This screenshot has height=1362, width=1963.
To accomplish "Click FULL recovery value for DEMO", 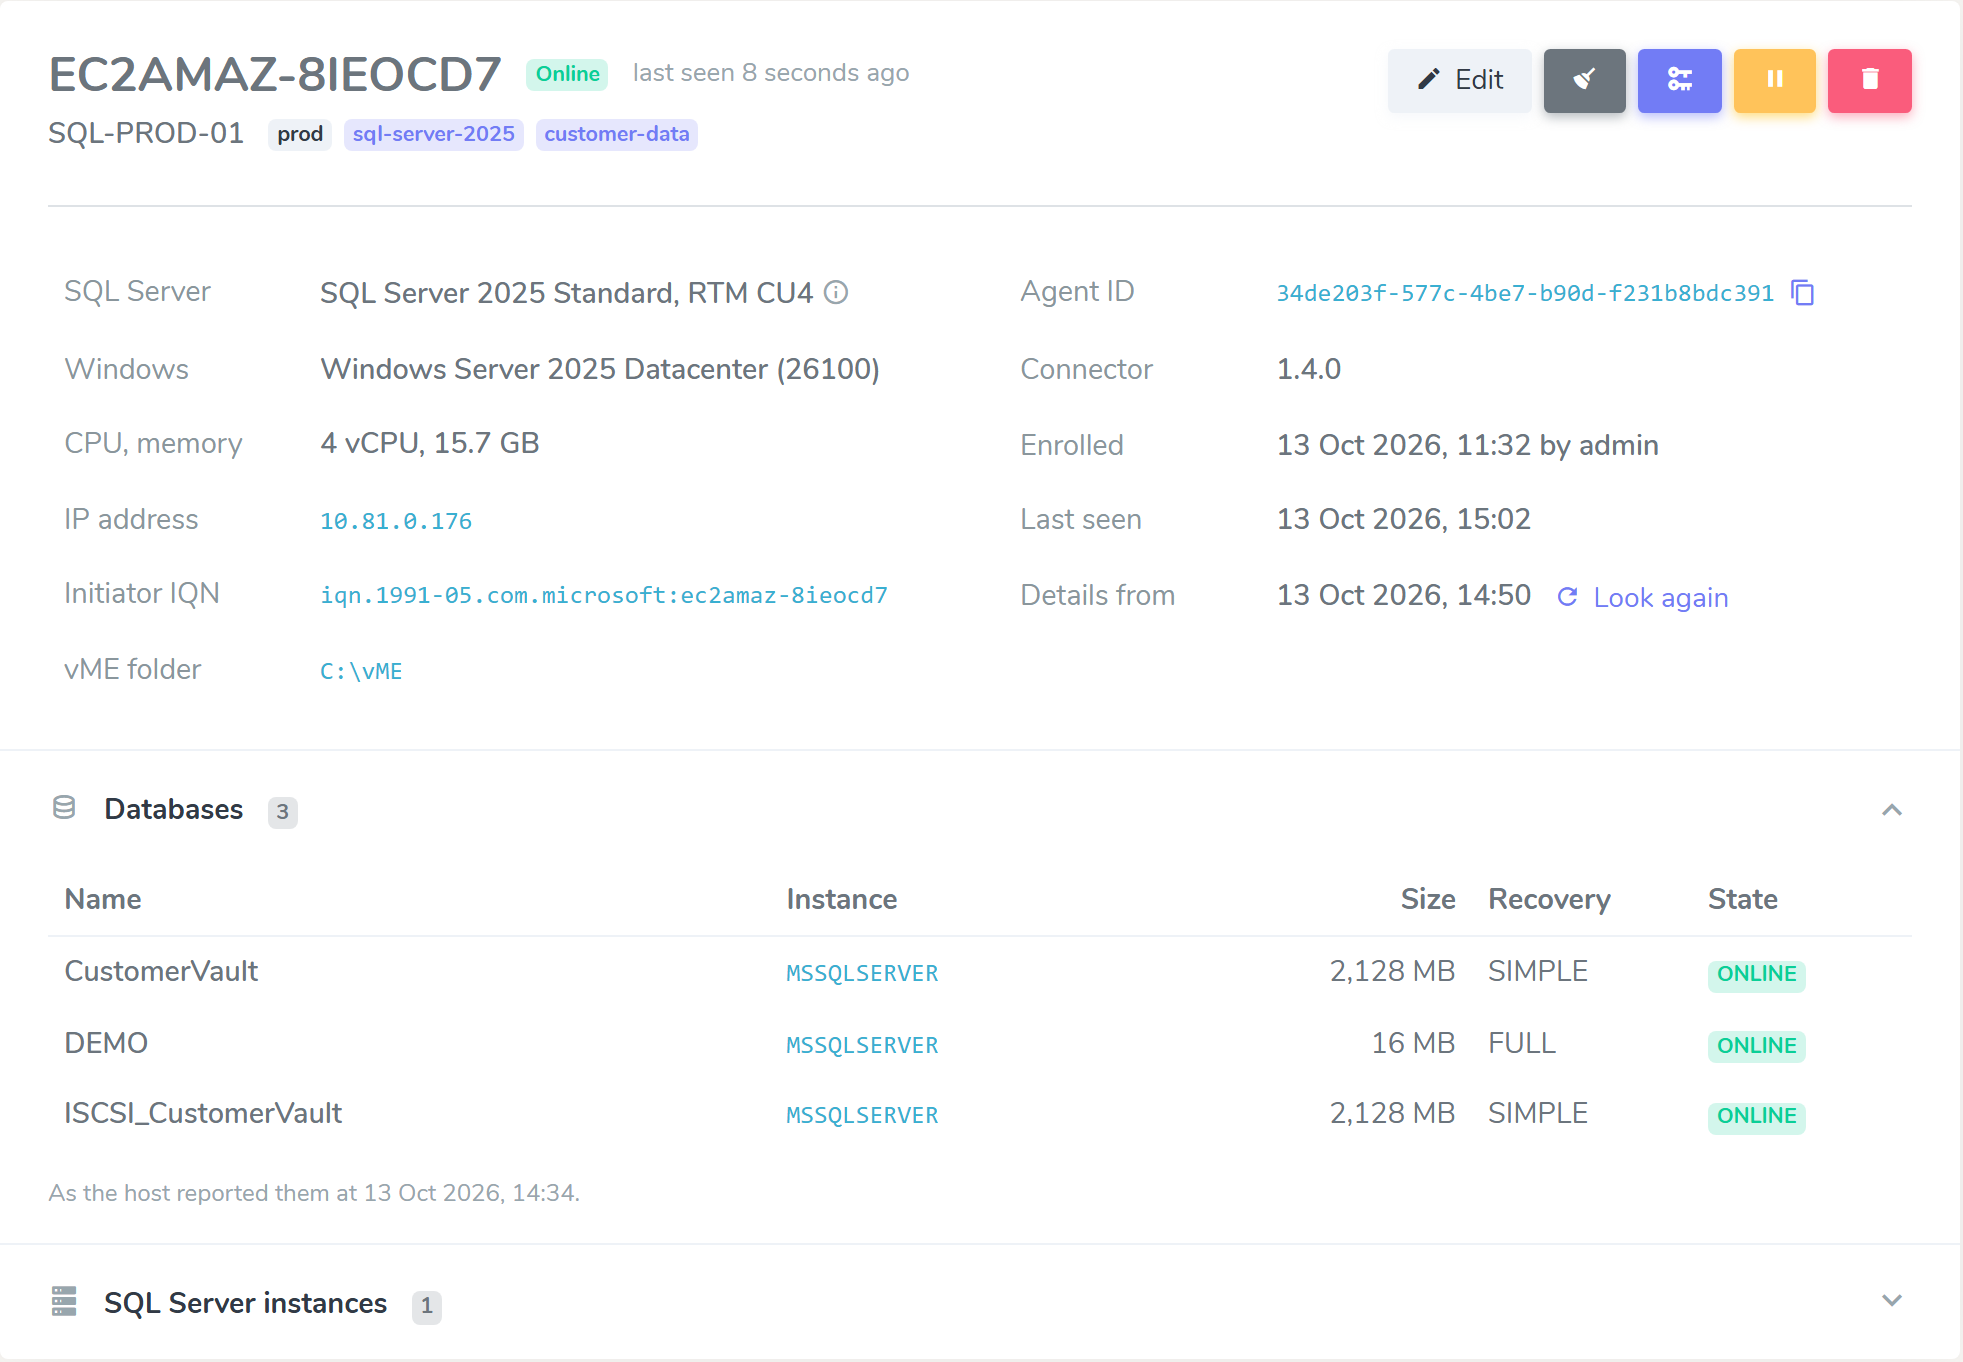I will [1521, 1043].
